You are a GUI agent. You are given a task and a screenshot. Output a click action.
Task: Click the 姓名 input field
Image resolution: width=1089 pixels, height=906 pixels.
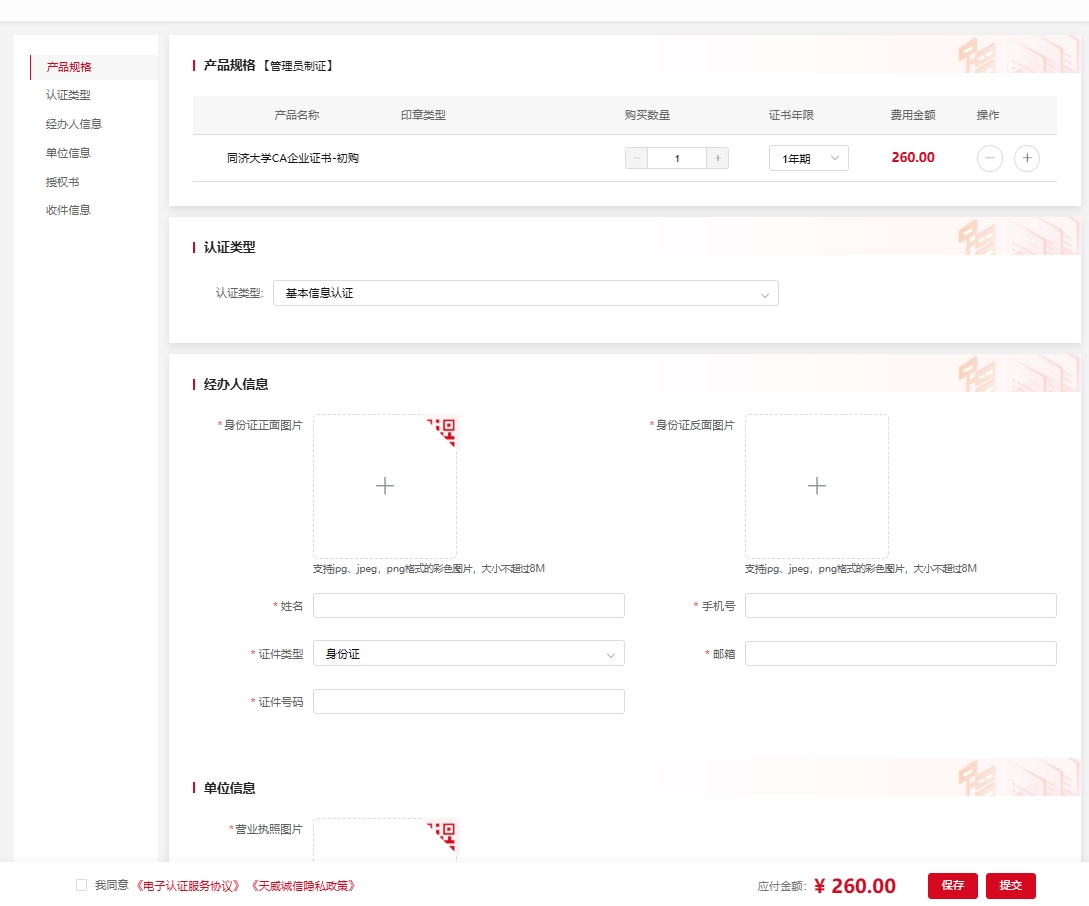(x=468, y=606)
